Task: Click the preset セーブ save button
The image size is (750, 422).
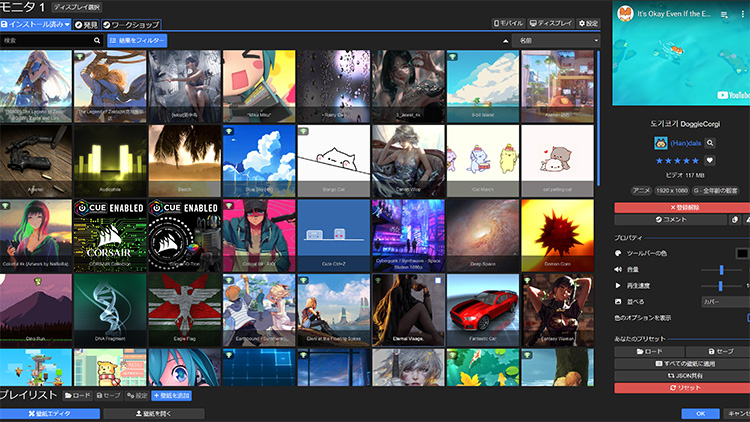Action: (x=718, y=351)
